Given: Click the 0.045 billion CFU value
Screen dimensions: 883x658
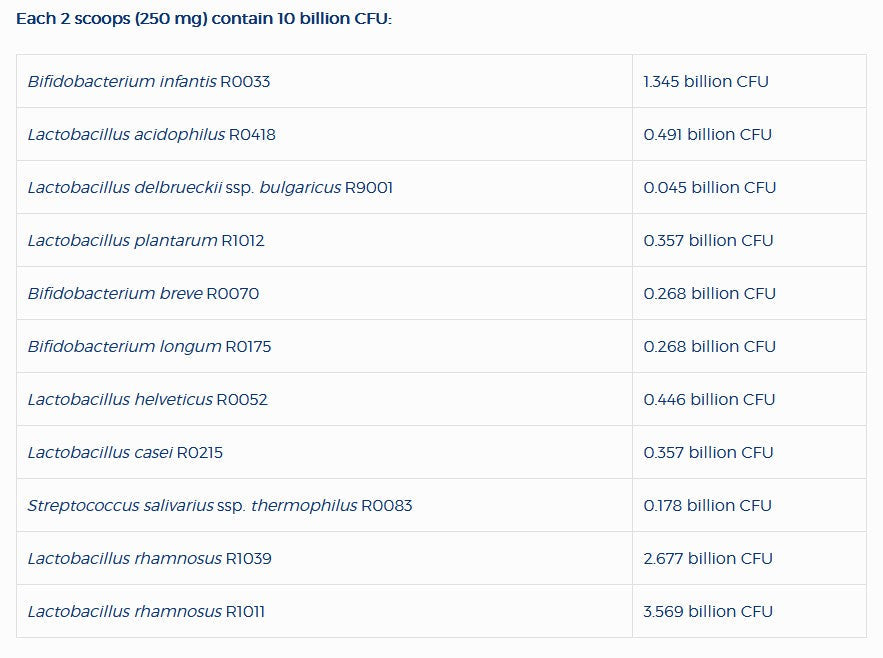Looking at the screenshot, I should 710,188.
